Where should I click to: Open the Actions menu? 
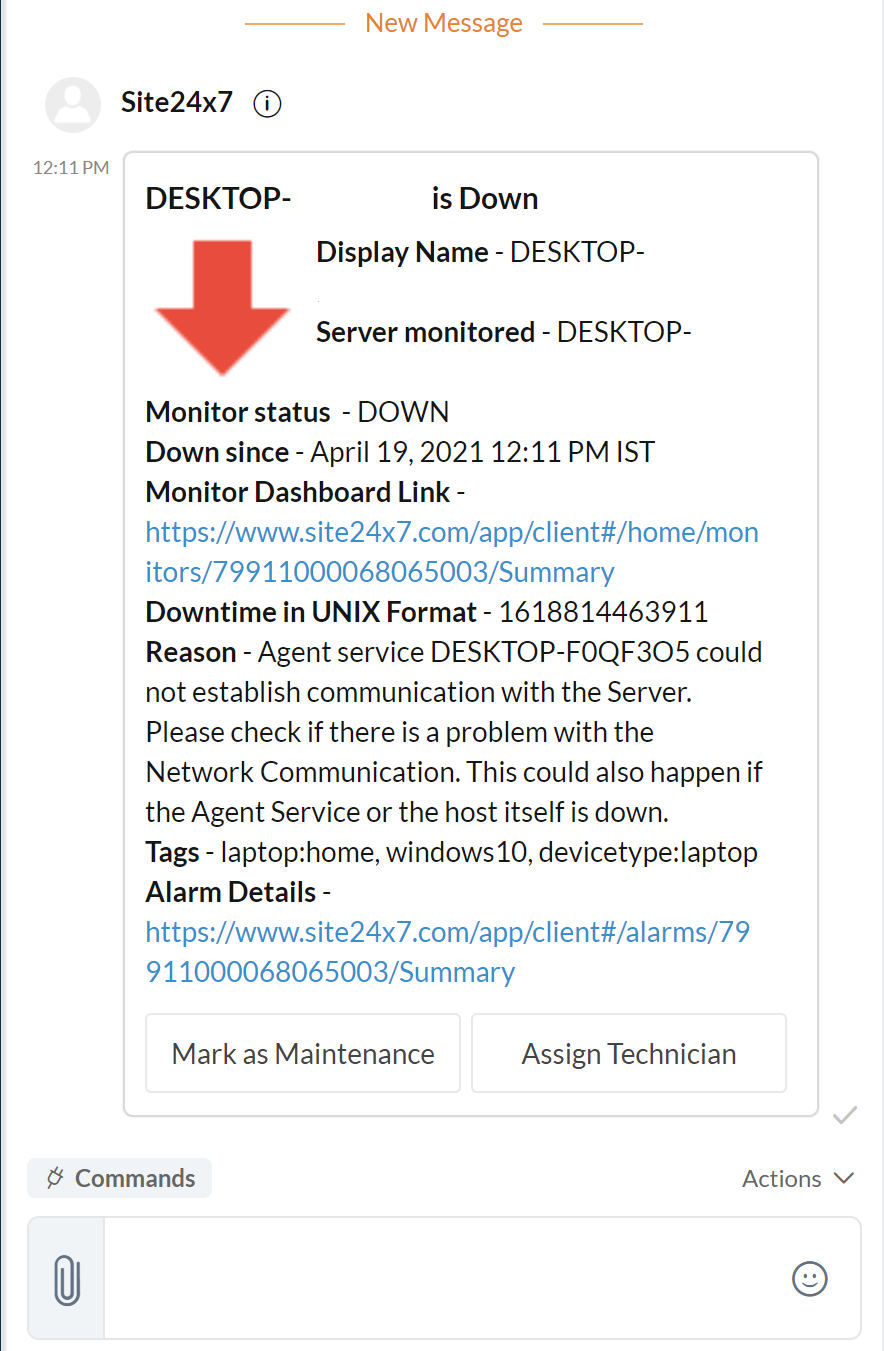pos(782,1179)
